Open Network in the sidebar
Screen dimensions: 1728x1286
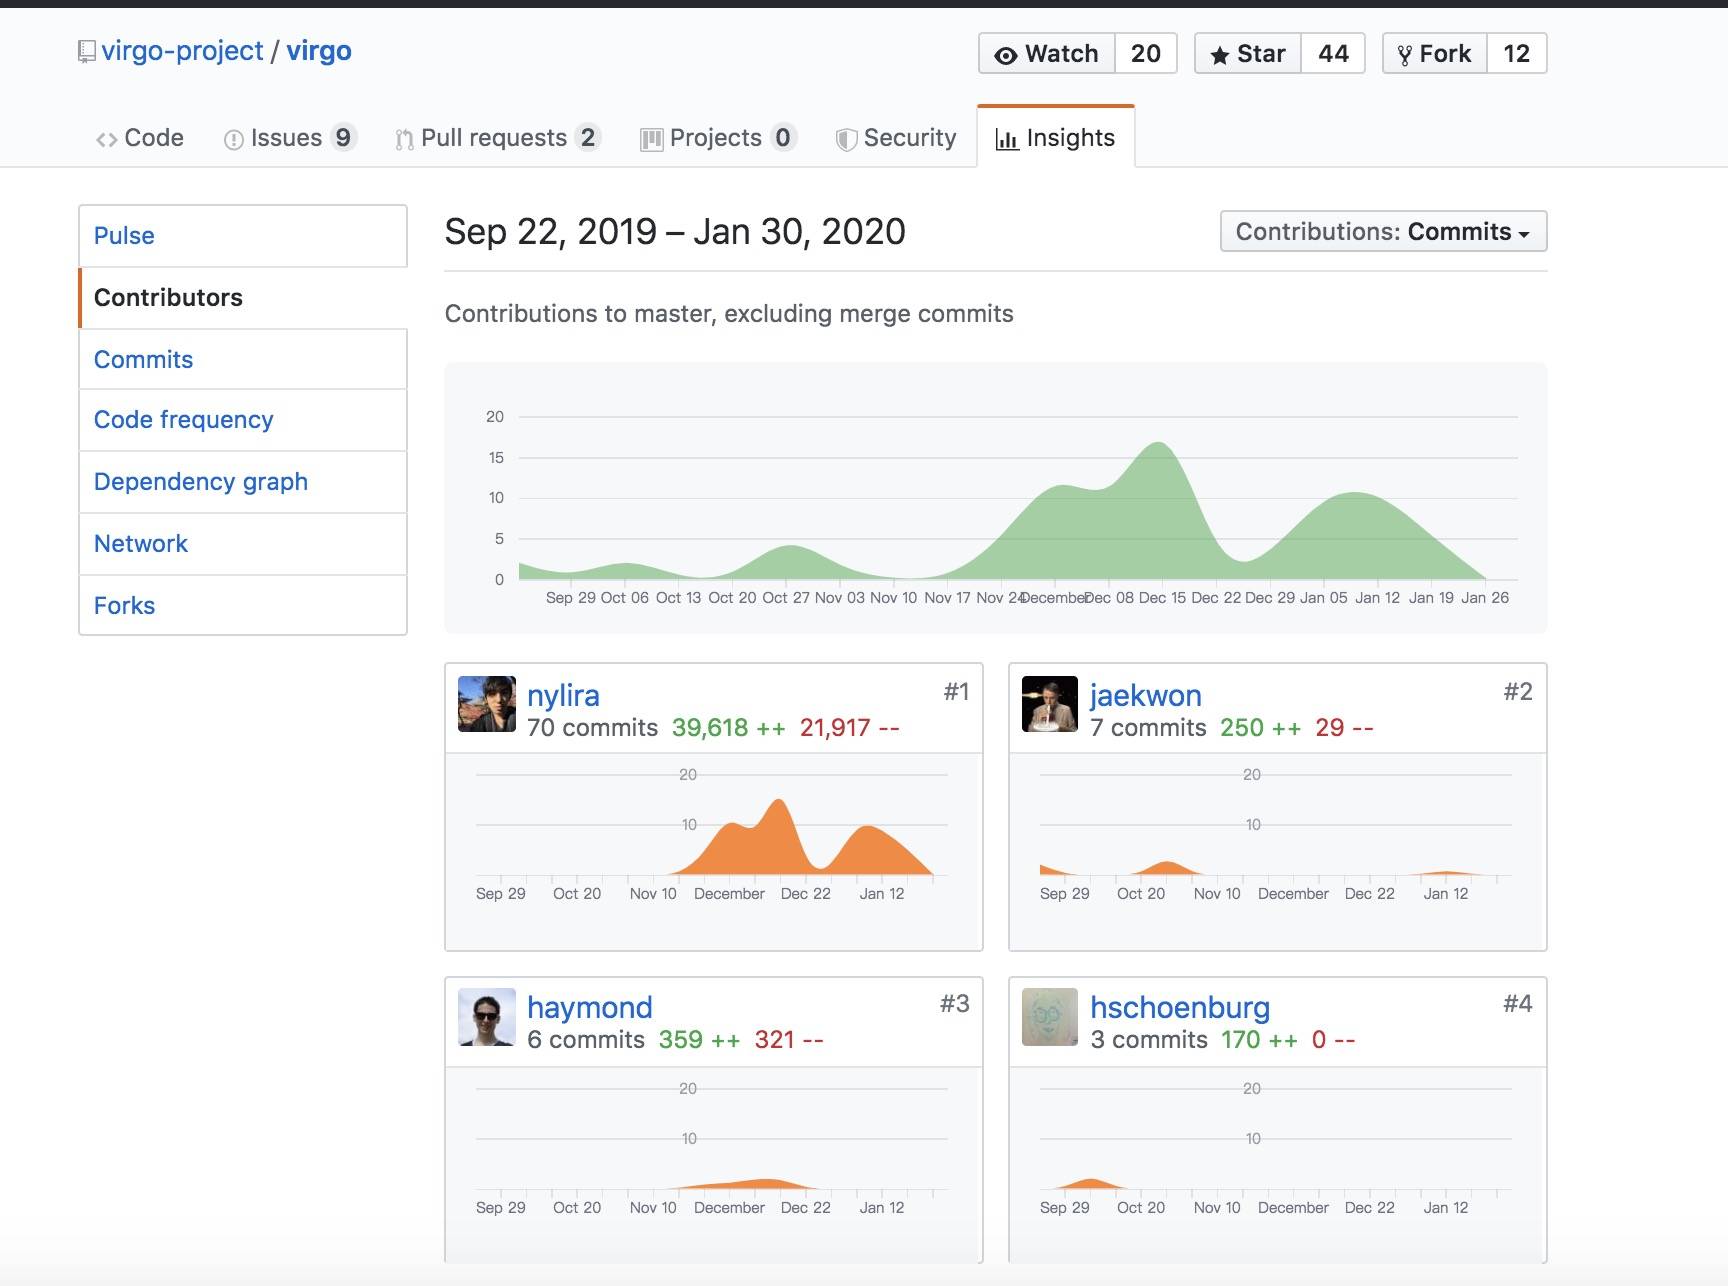pos(243,544)
